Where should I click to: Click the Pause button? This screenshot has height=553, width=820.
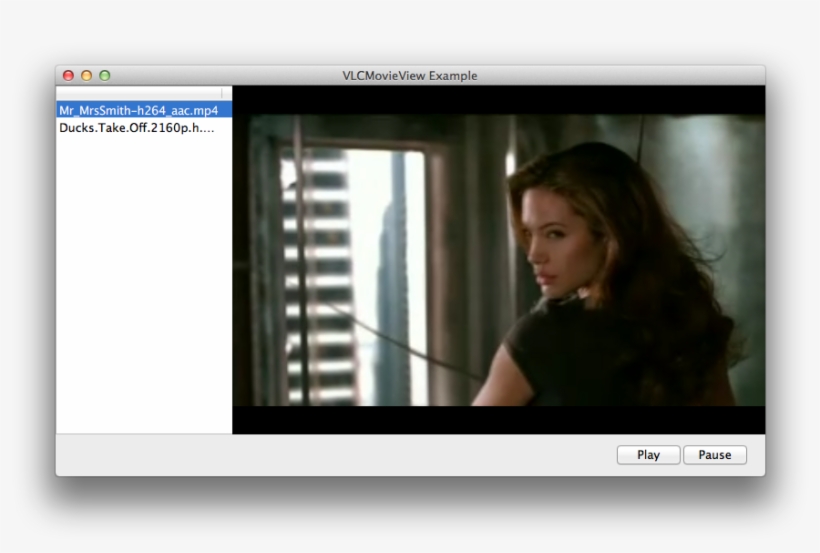pos(715,455)
